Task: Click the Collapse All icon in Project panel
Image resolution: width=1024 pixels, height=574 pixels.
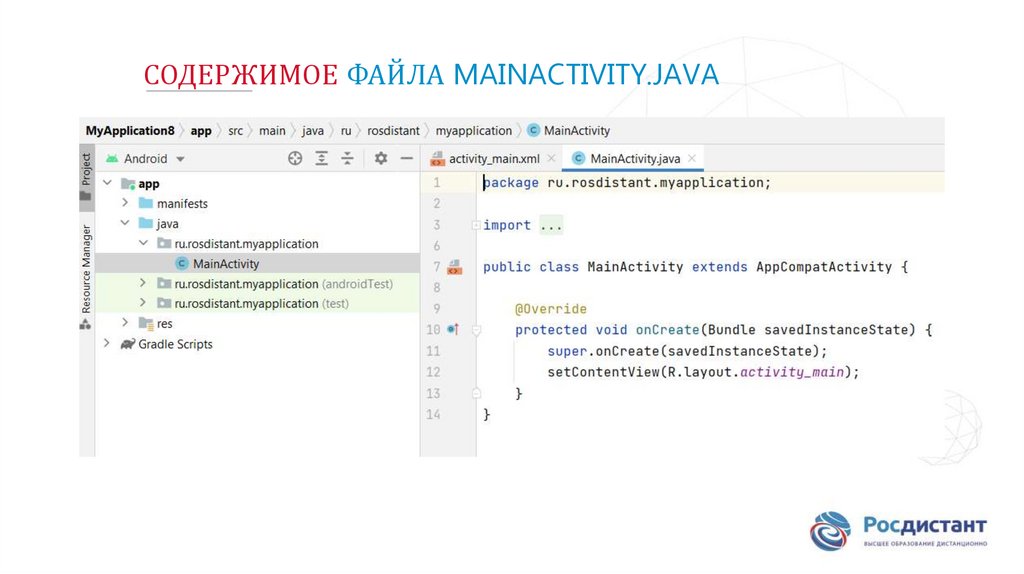Action: coord(347,158)
